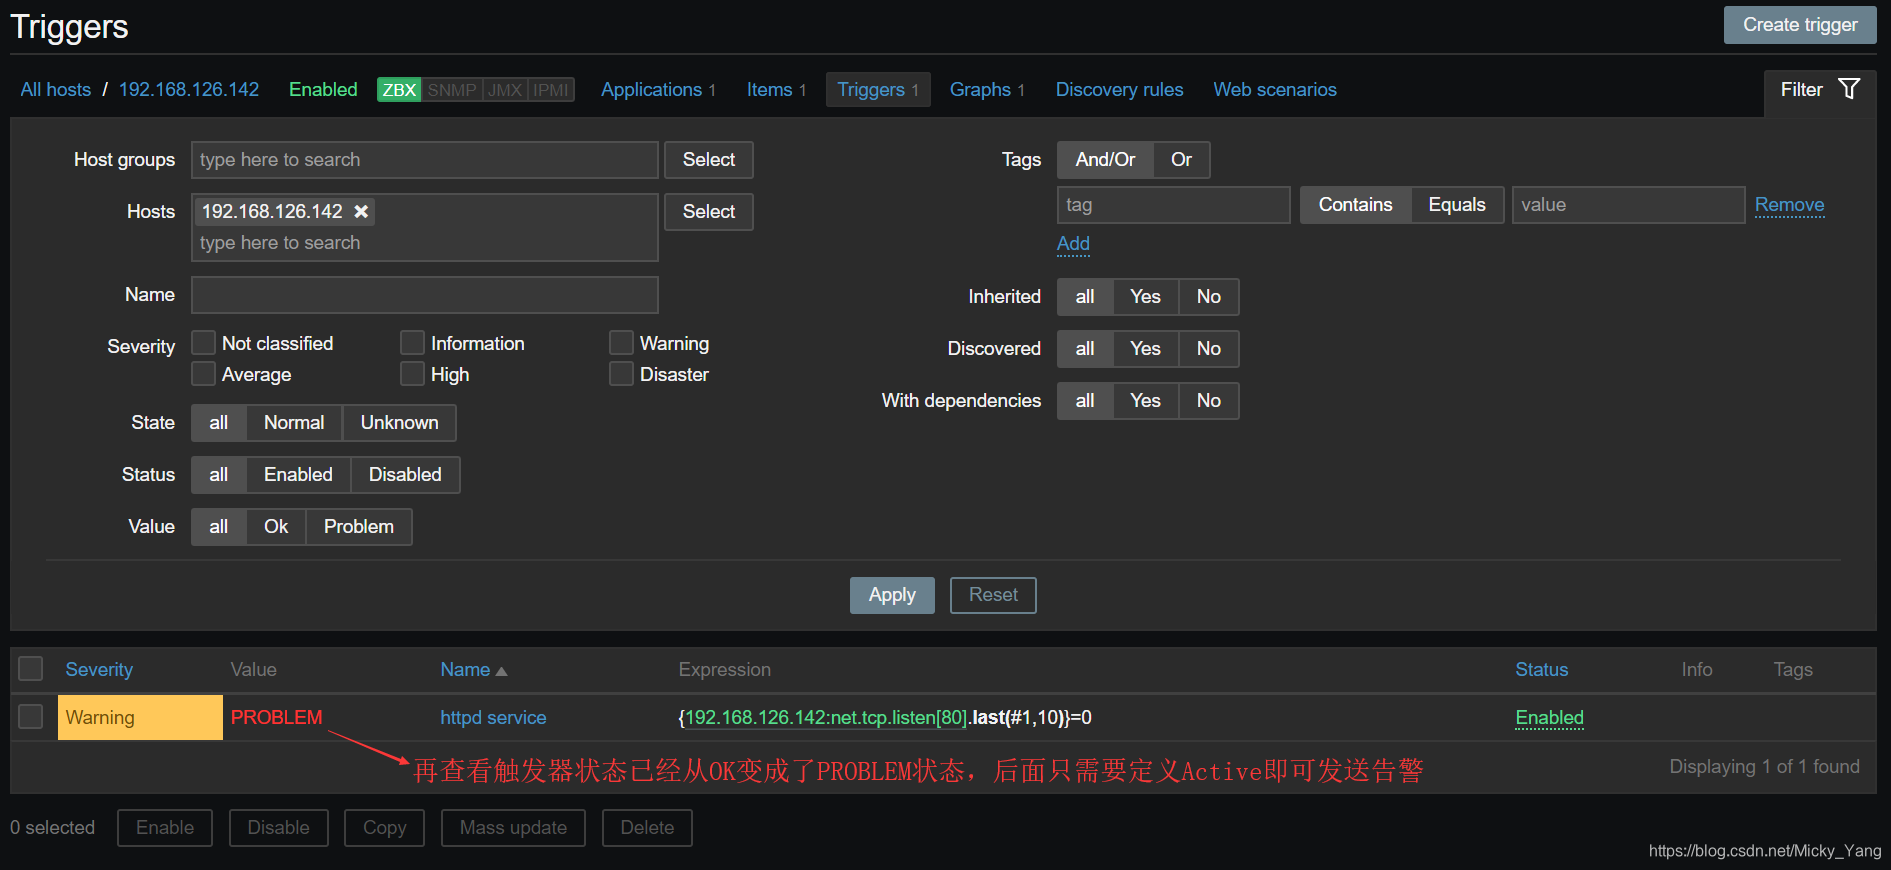Set Status filter to Disabled
This screenshot has width=1891, height=870.
pos(405,475)
